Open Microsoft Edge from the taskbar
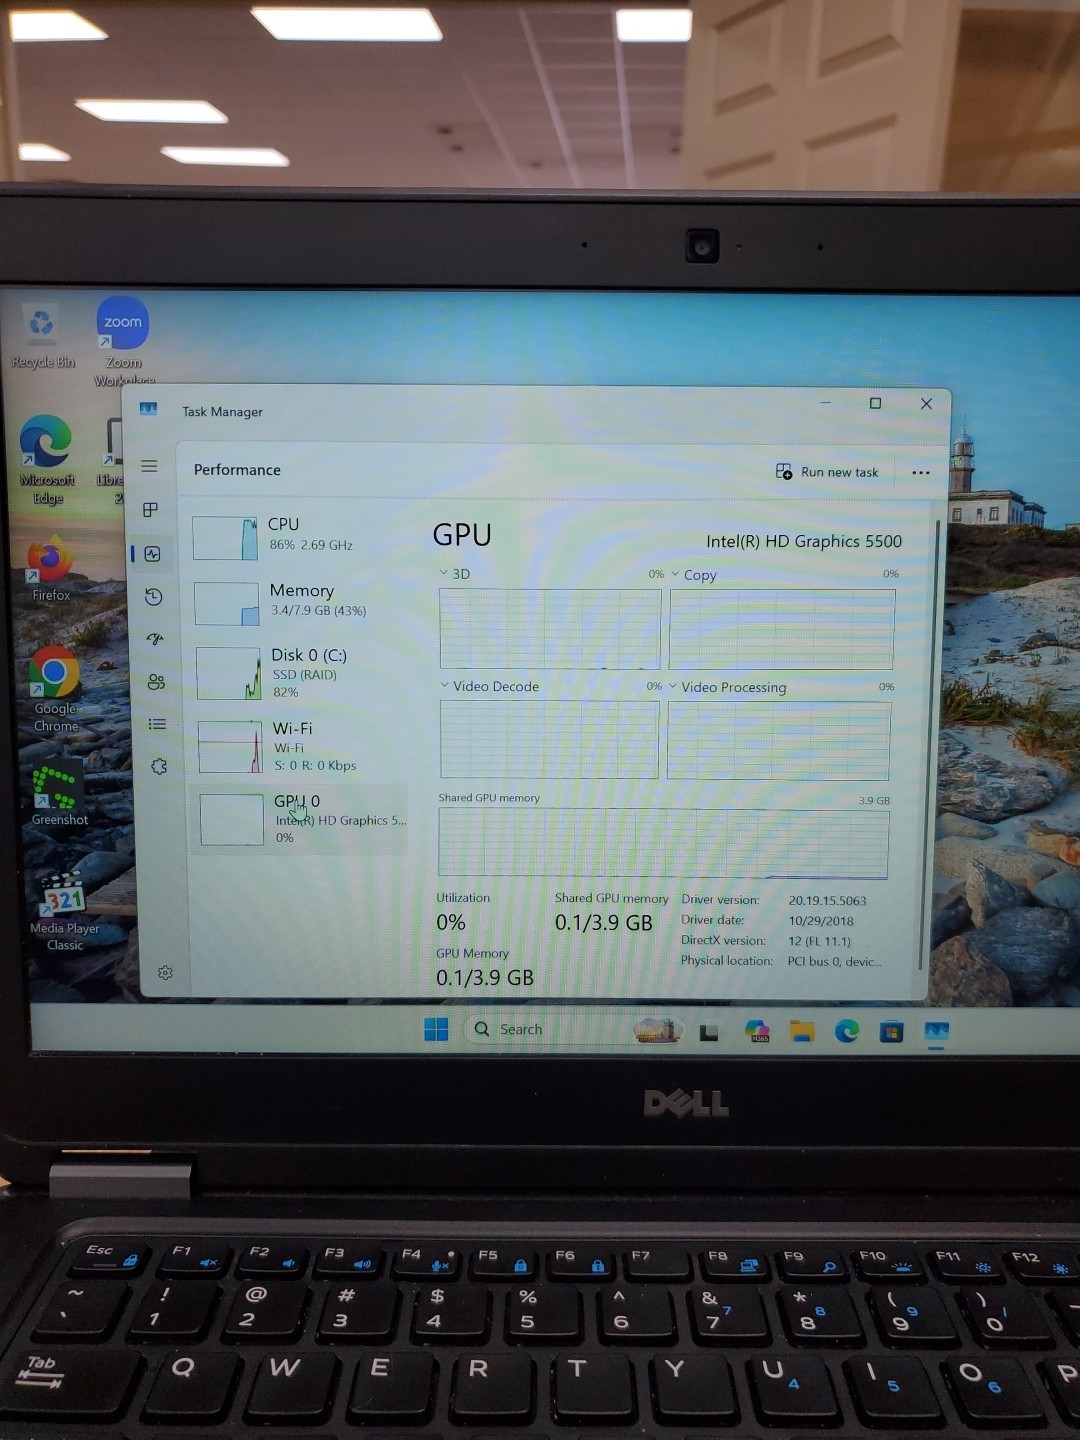Viewport: 1080px width, 1440px height. [x=847, y=1031]
